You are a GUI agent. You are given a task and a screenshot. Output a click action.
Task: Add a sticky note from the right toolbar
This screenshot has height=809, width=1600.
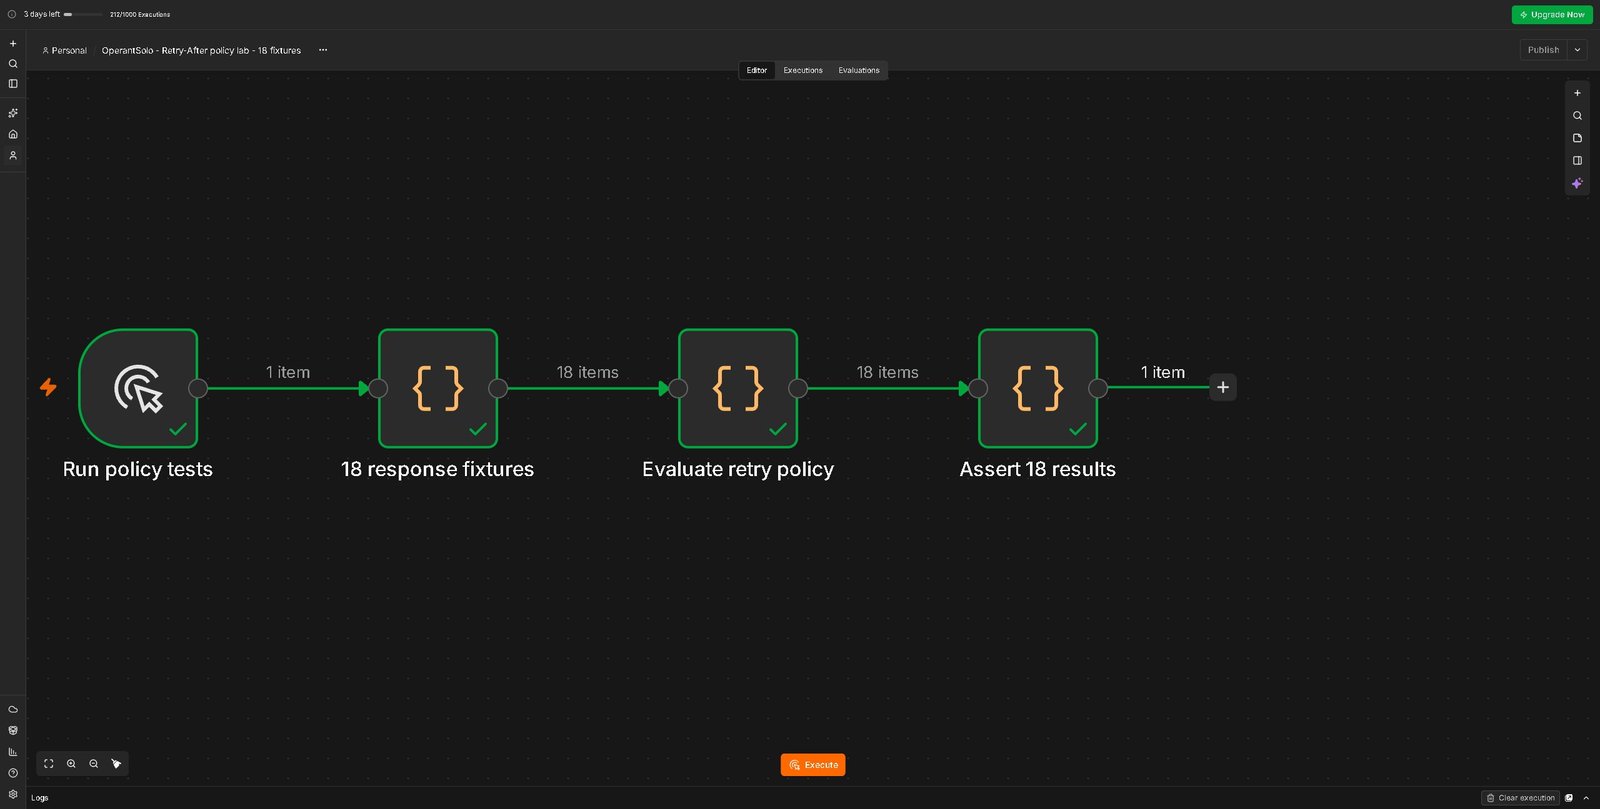tap(1577, 138)
